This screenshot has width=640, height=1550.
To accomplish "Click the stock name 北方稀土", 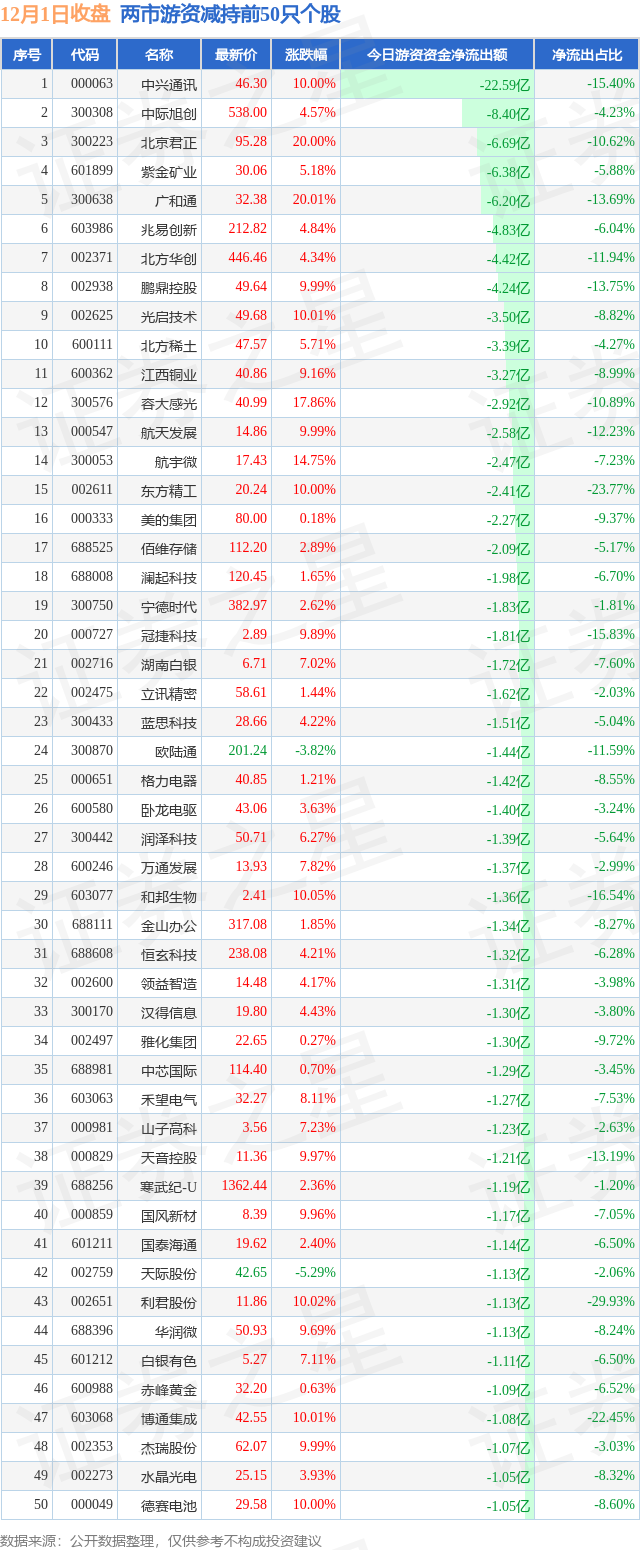I will pyautogui.click(x=169, y=345).
